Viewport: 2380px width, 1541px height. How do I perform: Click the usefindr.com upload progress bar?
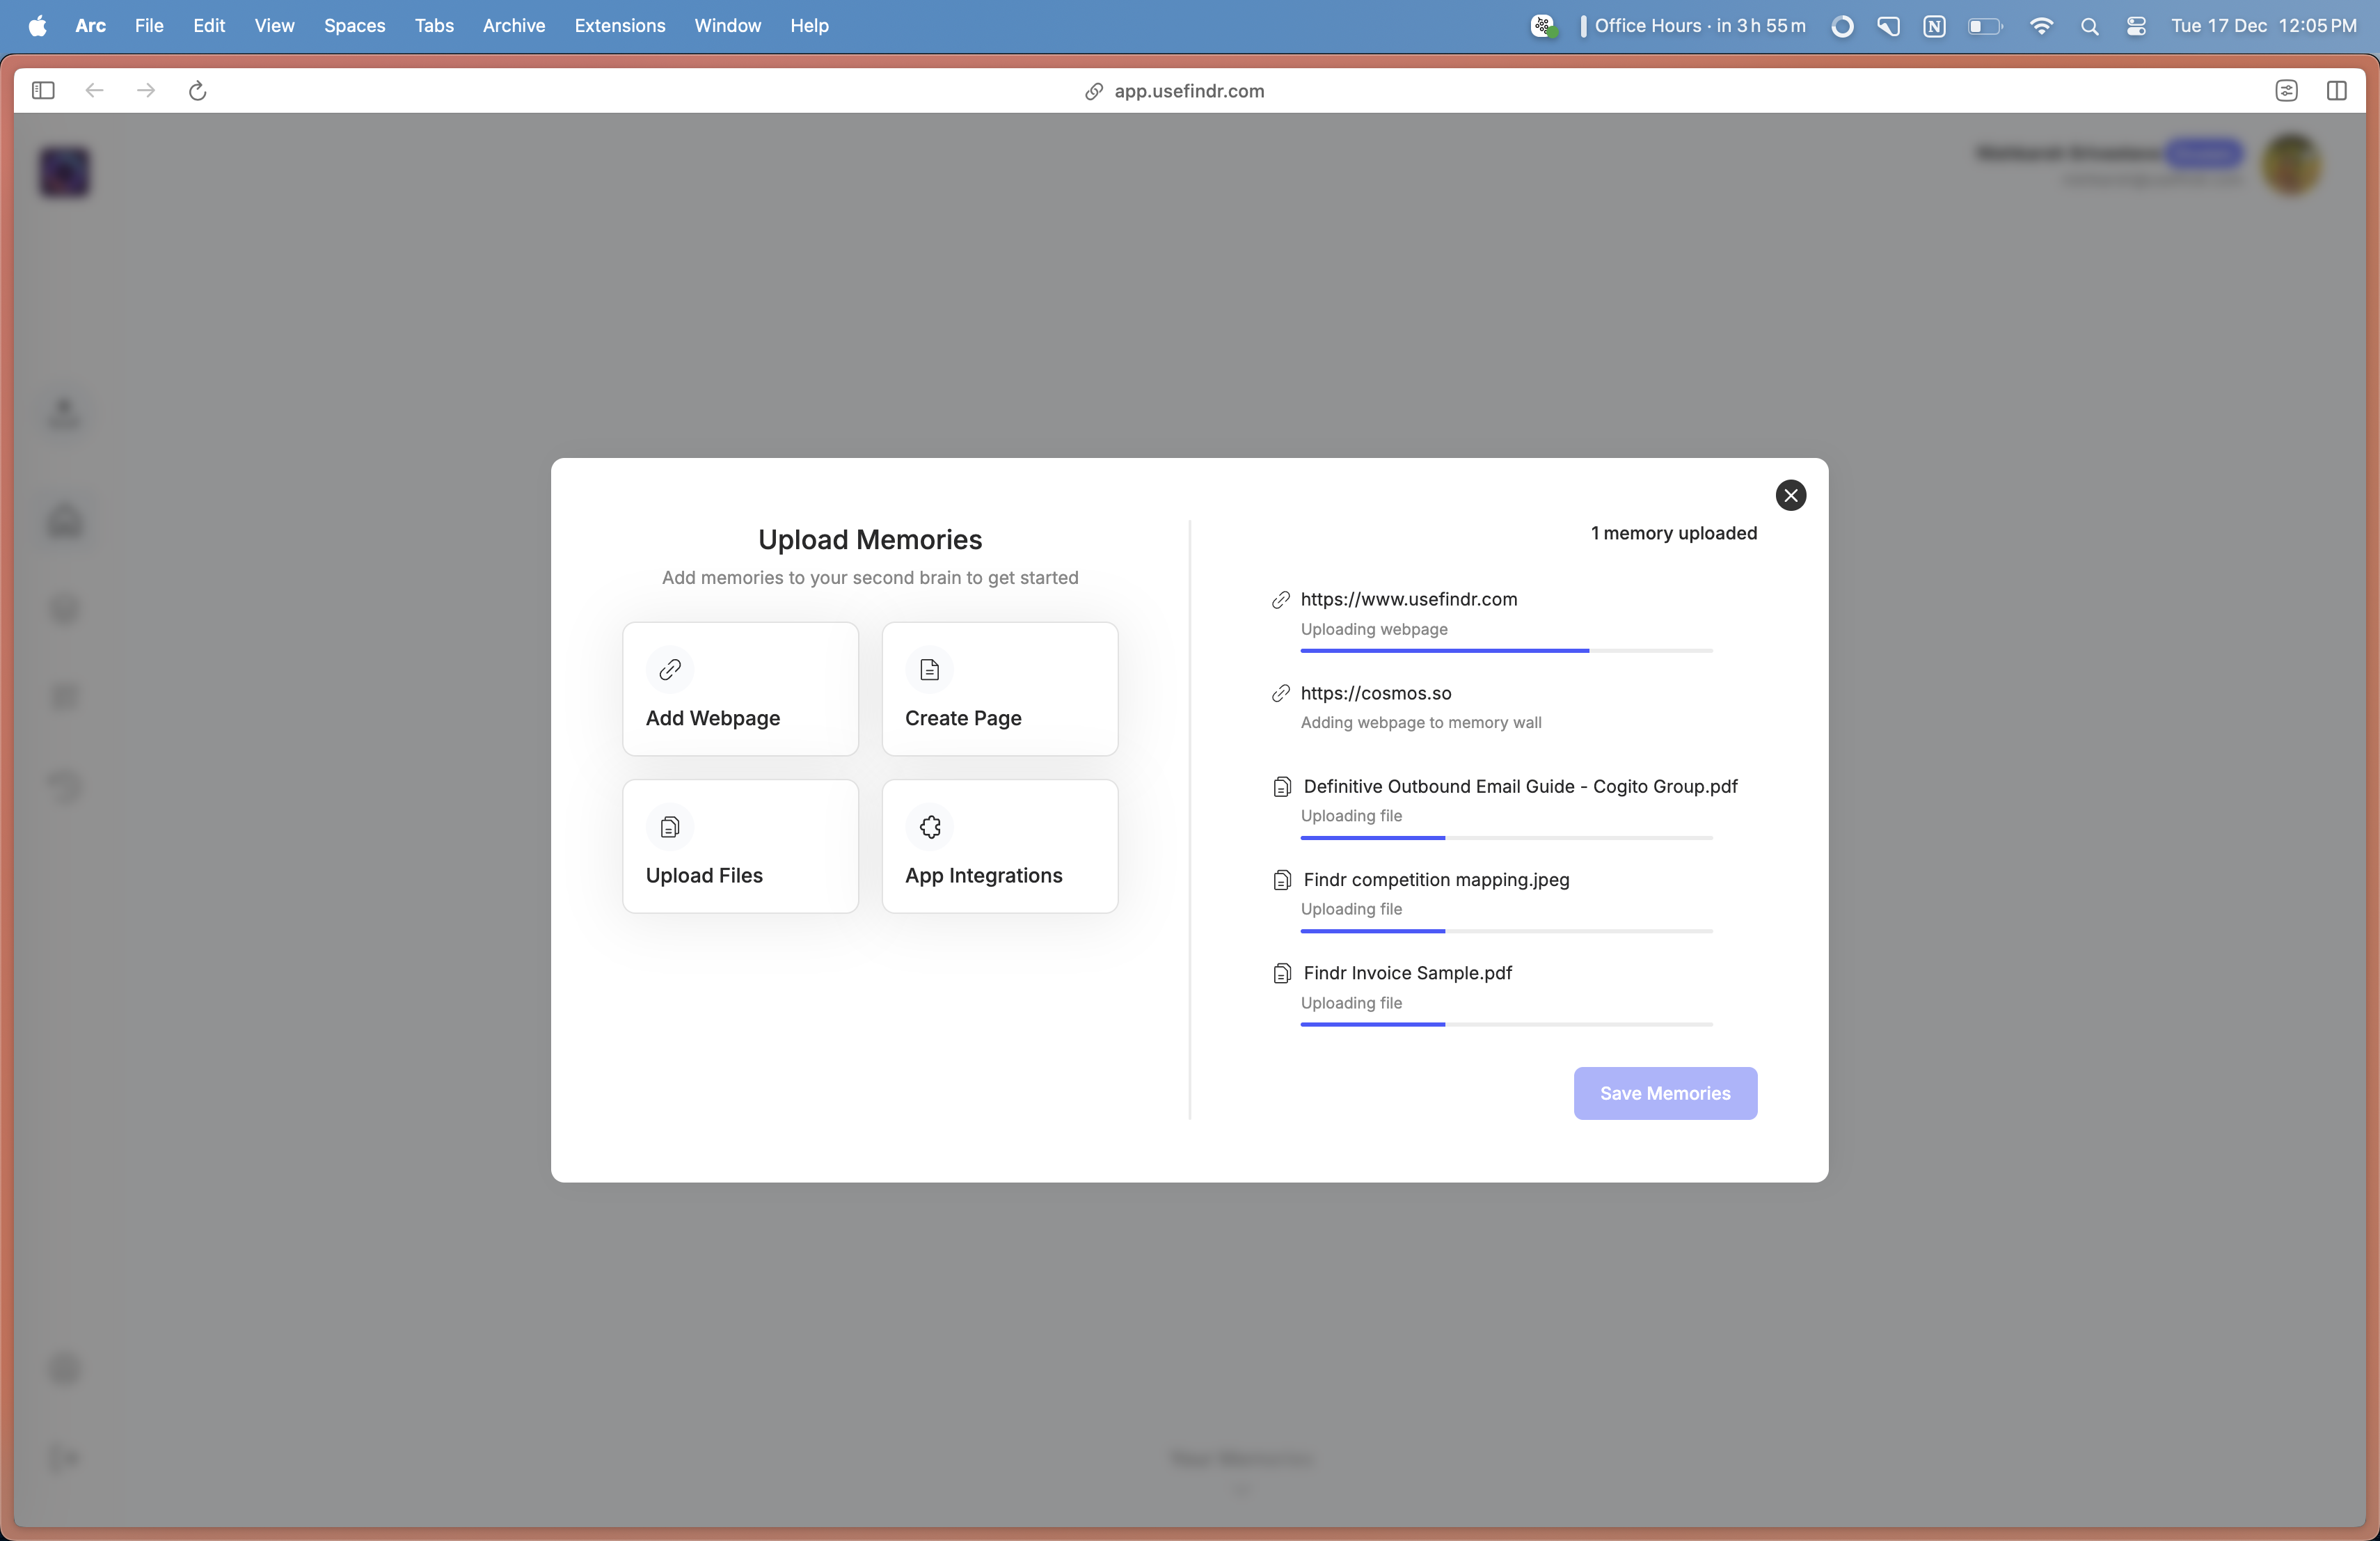(x=1506, y=651)
